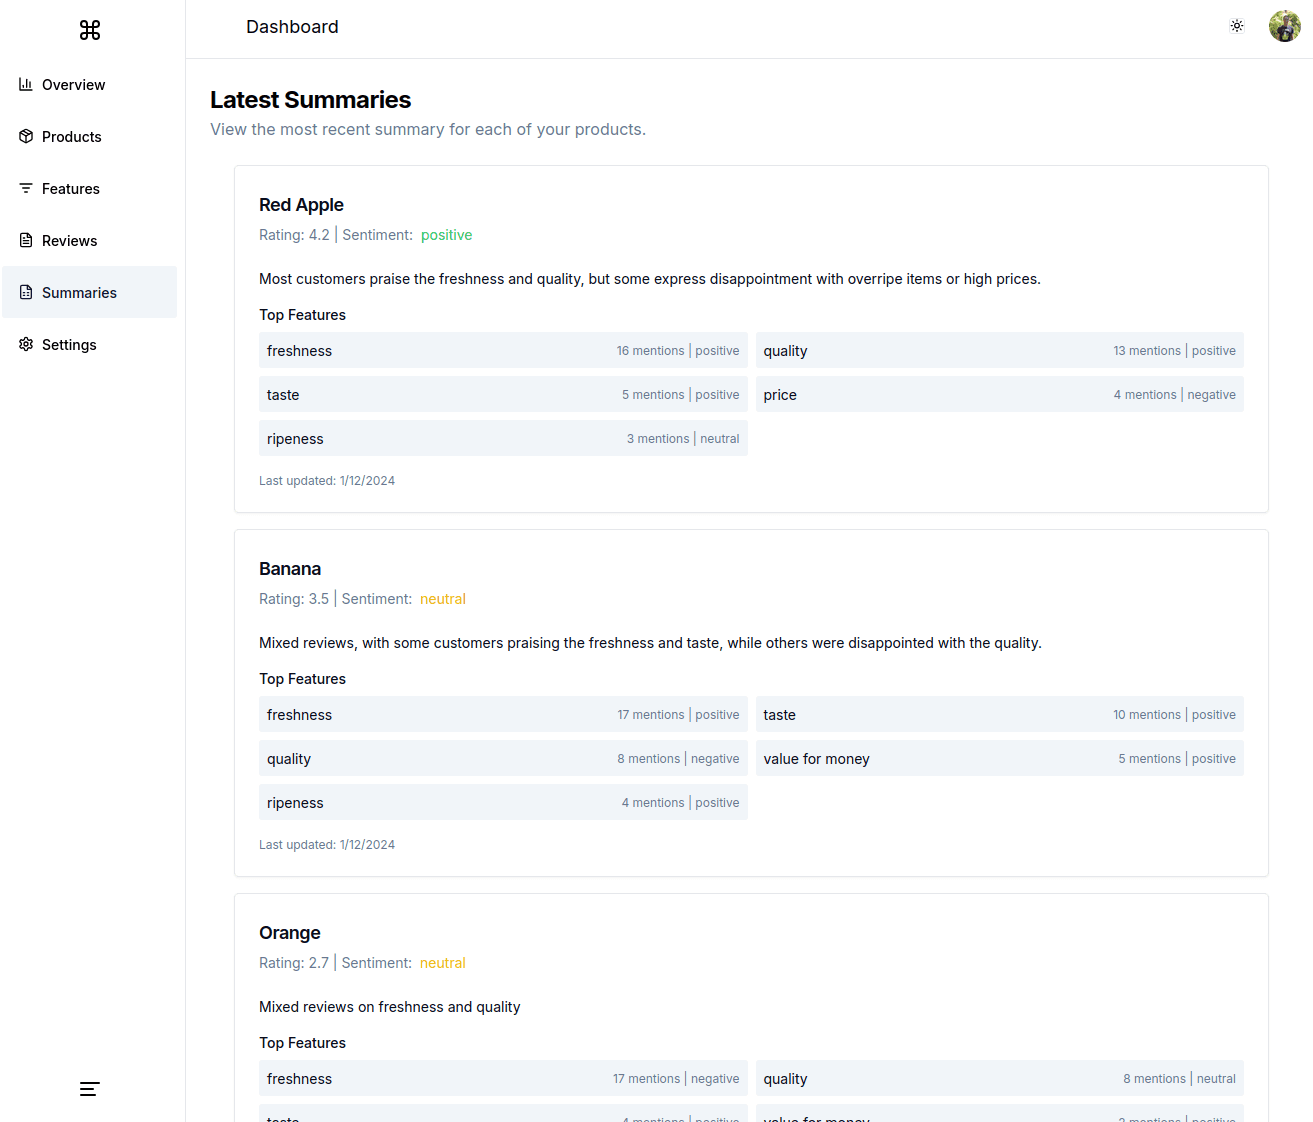Click the Features filter icon
The width and height of the screenshot is (1313, 1122).
(26, 188)
